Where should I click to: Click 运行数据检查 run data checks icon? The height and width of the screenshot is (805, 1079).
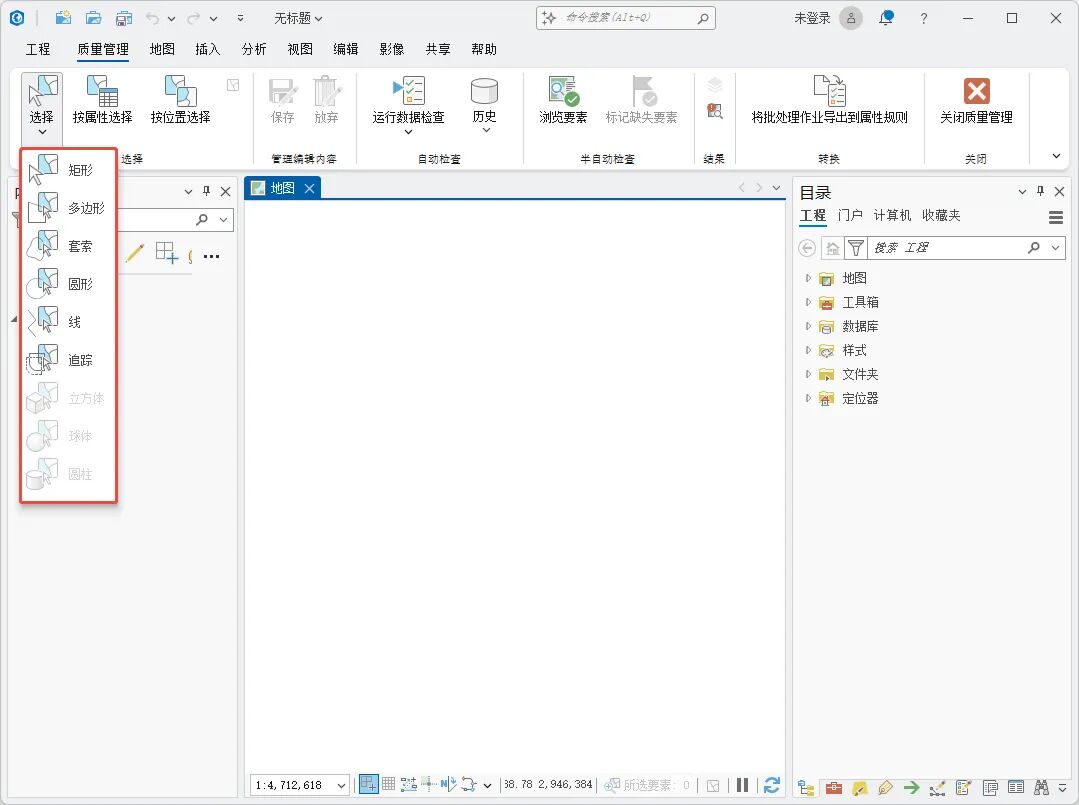409,92
